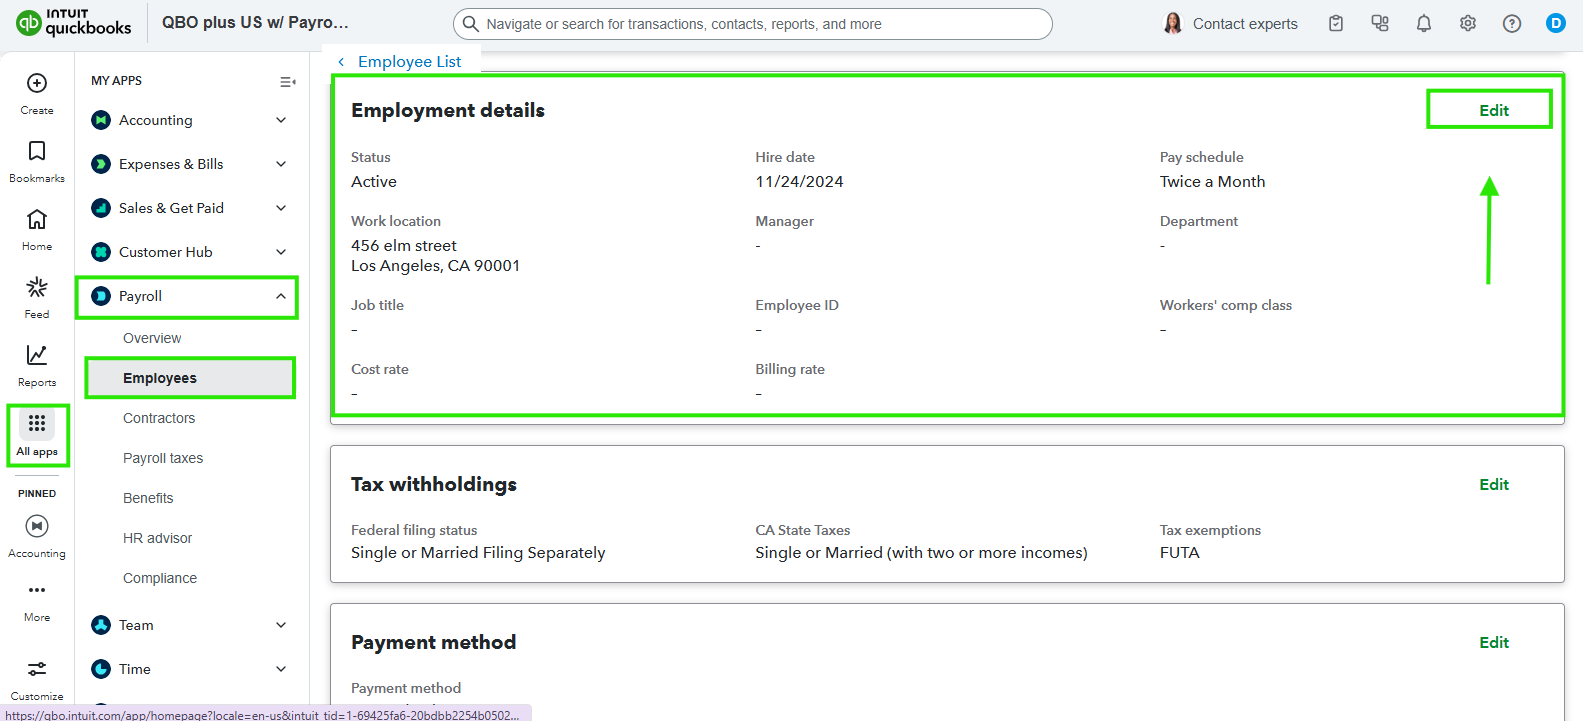Image resolution: width=1583 pixels, height=721 pixels.
Task: Open the apps devices icon in header
Action: [x=1380, y=23]
